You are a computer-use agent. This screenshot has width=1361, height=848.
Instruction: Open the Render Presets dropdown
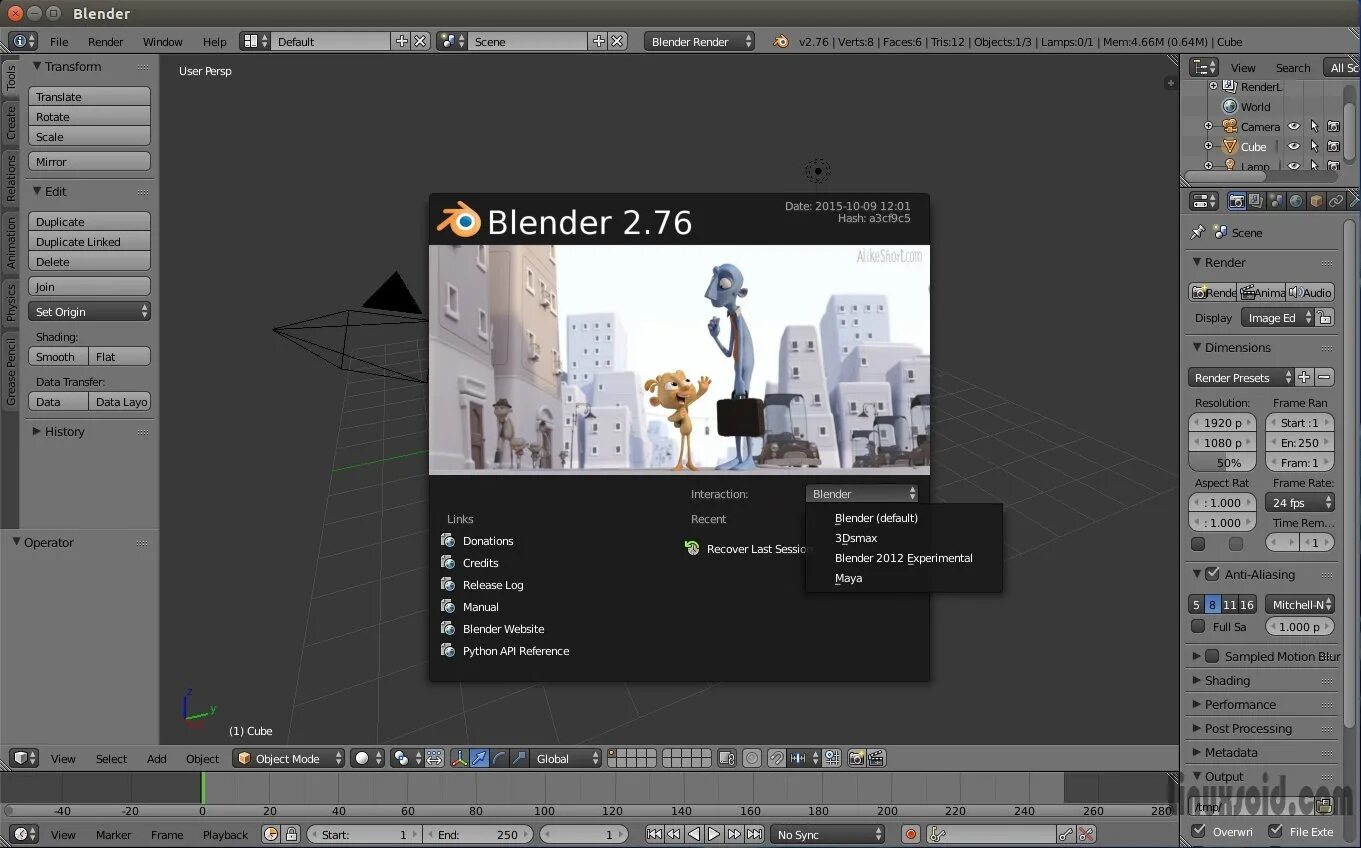[1240, 377]
